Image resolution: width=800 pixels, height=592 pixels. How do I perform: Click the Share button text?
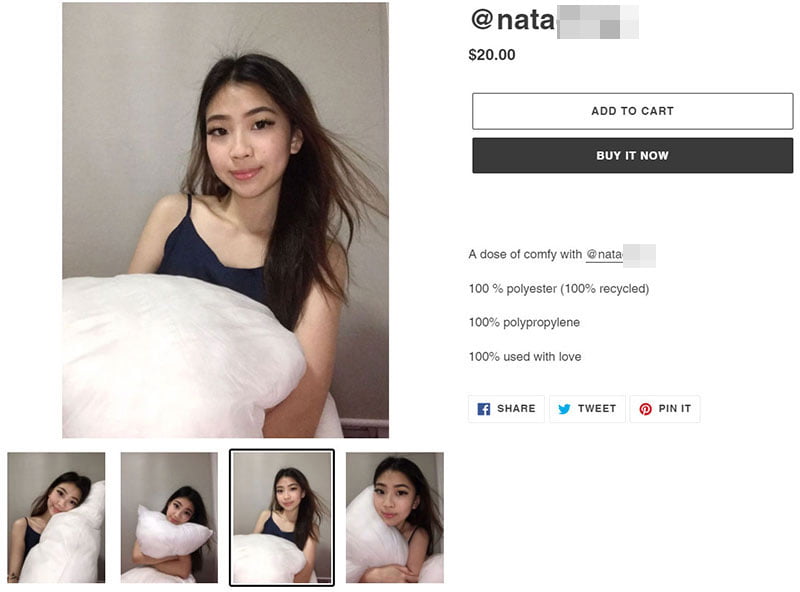click(x=516, y=408)
